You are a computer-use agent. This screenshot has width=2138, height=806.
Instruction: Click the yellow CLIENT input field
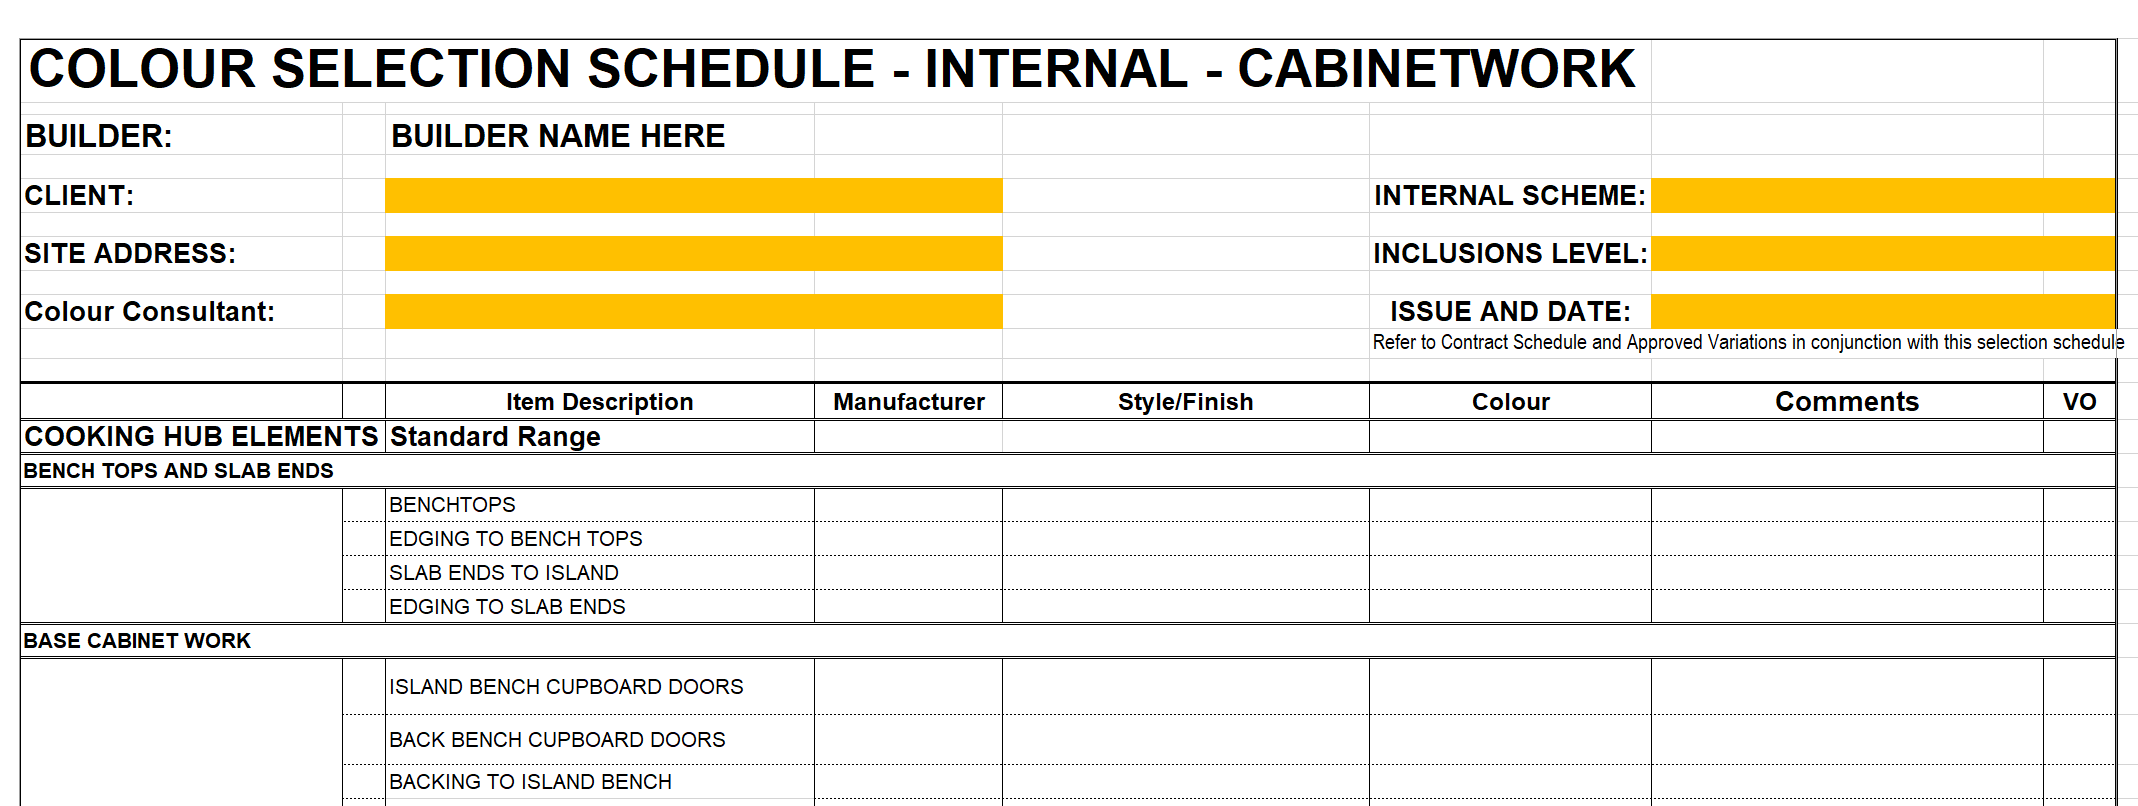pyautogui.click(x=693, y=196)
